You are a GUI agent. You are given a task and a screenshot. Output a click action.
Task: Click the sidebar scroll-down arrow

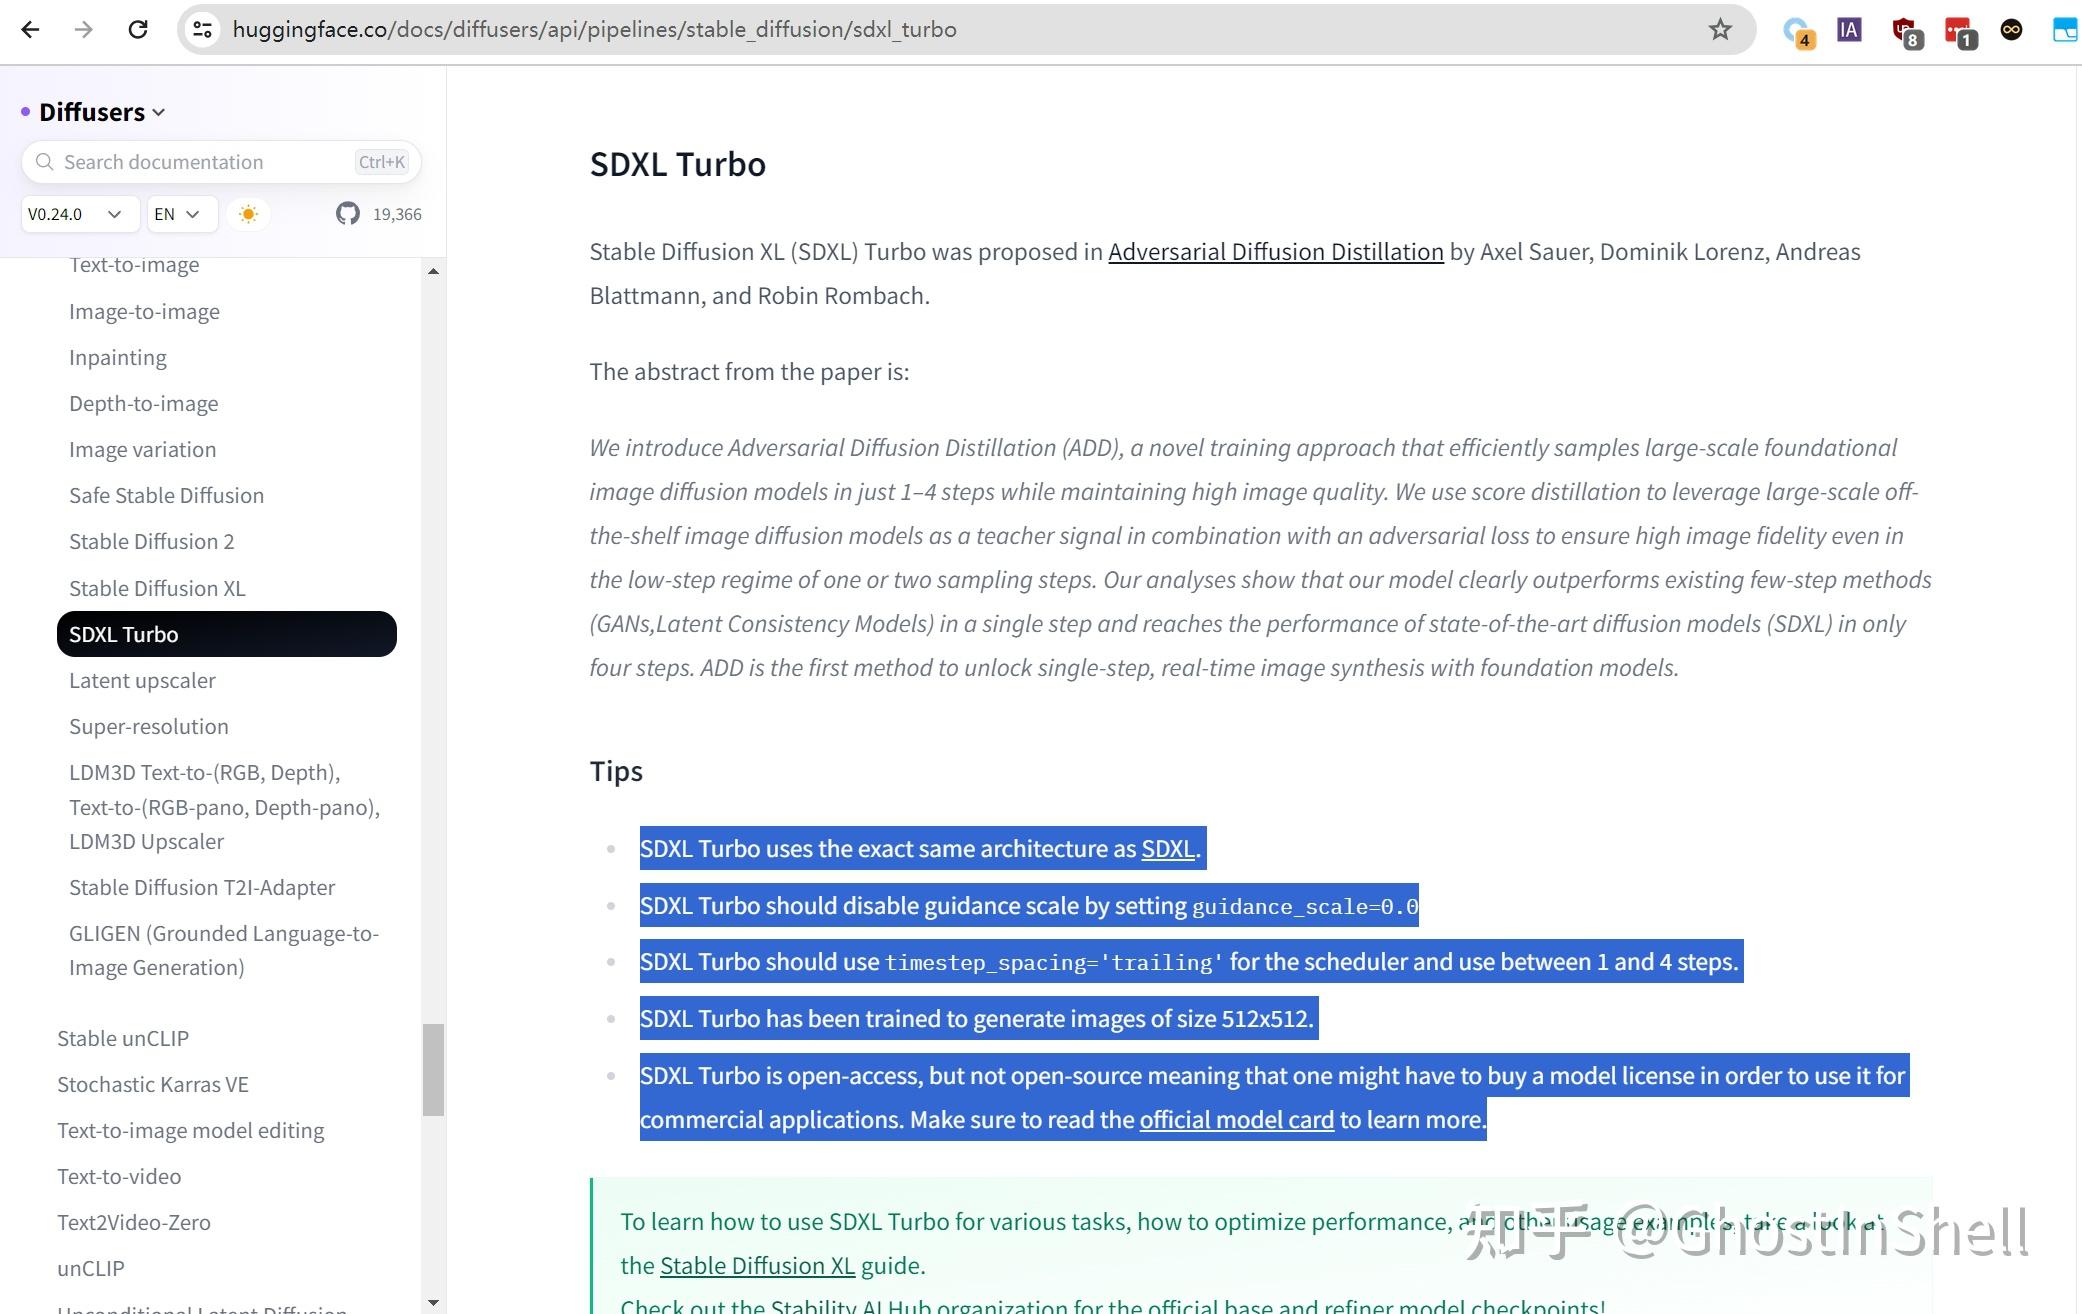click(433, 1302)
